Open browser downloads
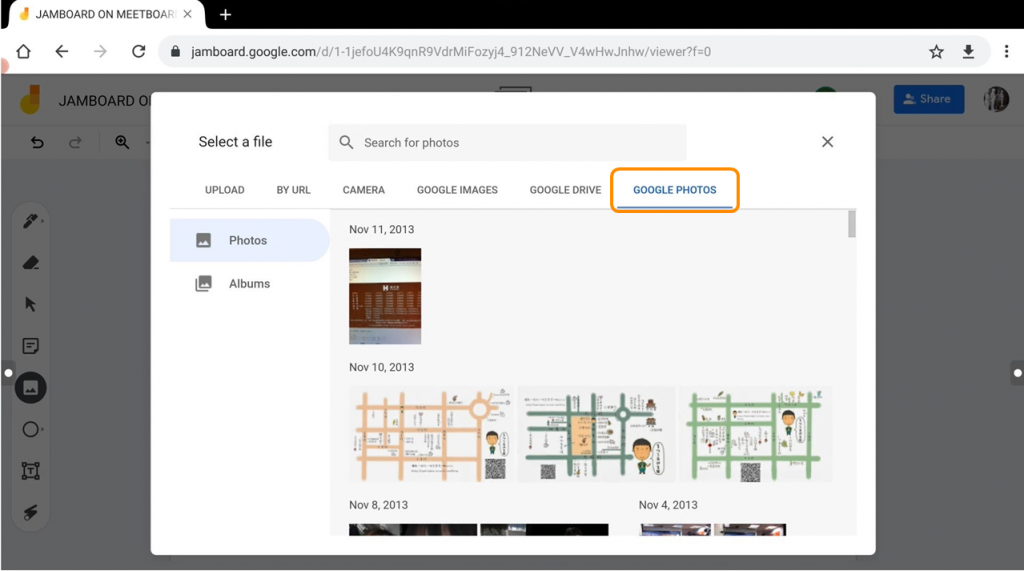Viewport: 1024px width, 571px height. tap(968, 52)
